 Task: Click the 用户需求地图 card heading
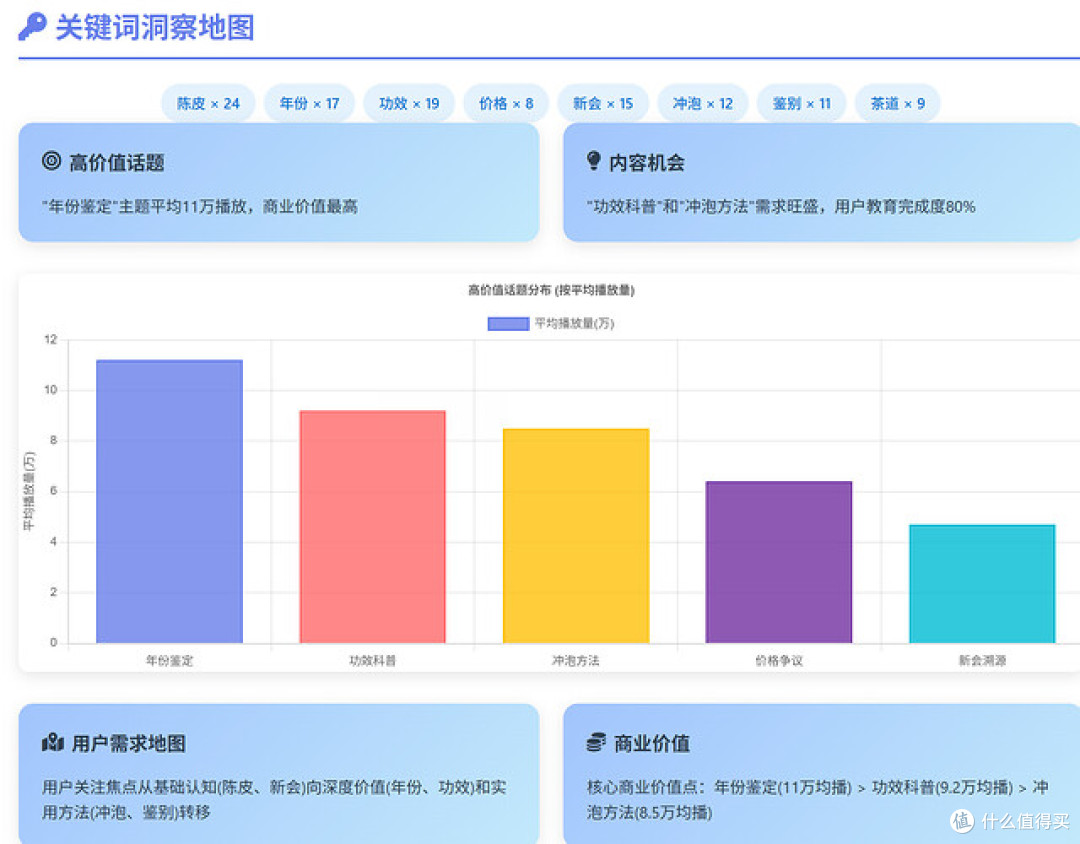coord(129,743)
